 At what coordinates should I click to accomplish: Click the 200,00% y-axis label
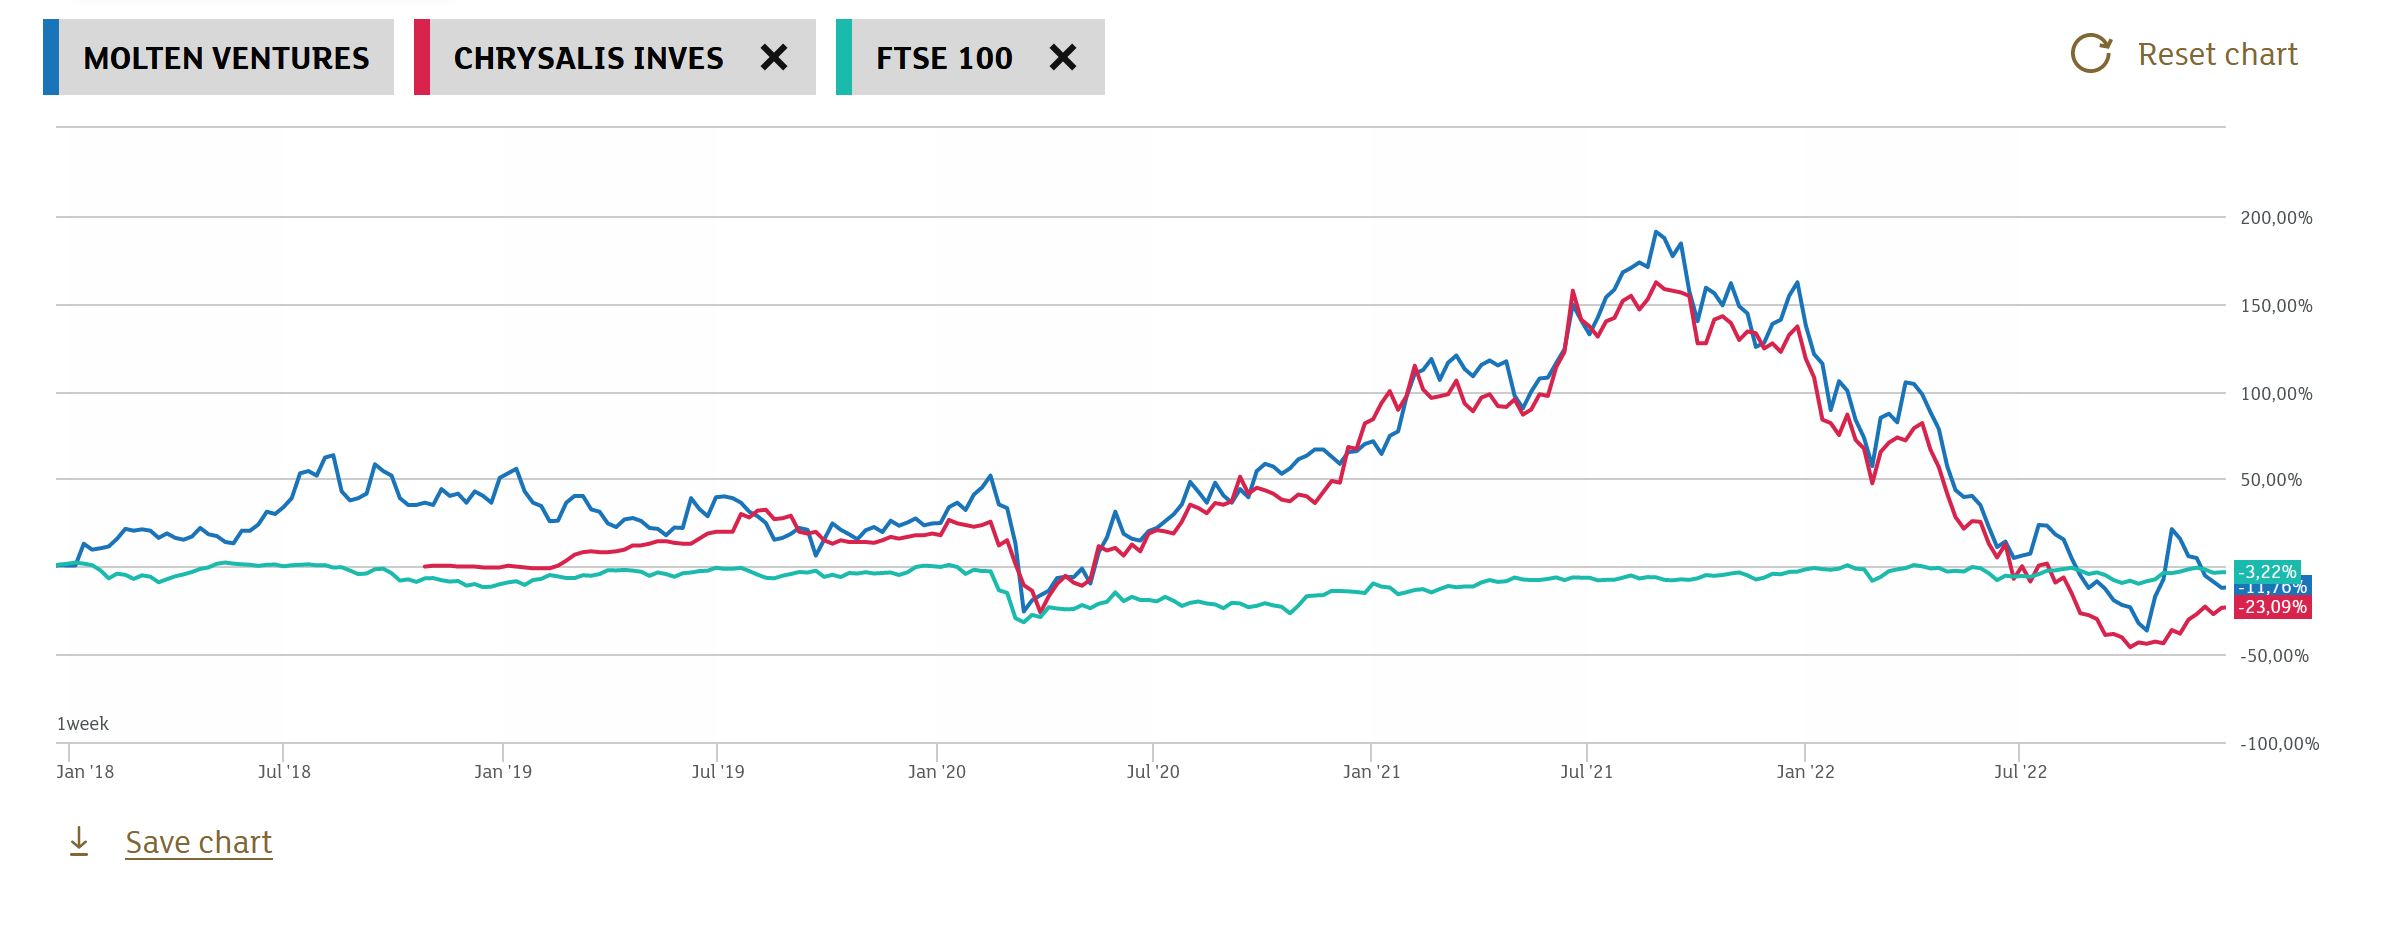pyautogui.click(x=2276, y=218)
